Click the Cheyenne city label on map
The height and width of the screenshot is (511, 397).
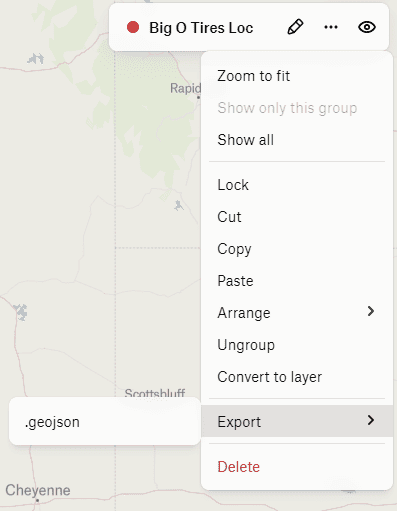click(x=38, y=490)
